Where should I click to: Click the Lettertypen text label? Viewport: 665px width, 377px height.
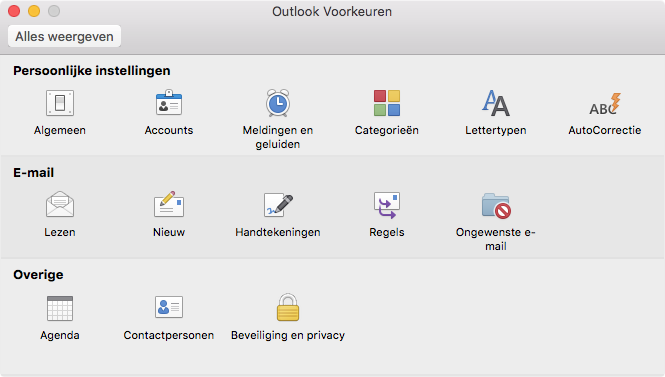click(x=496, y=130)
